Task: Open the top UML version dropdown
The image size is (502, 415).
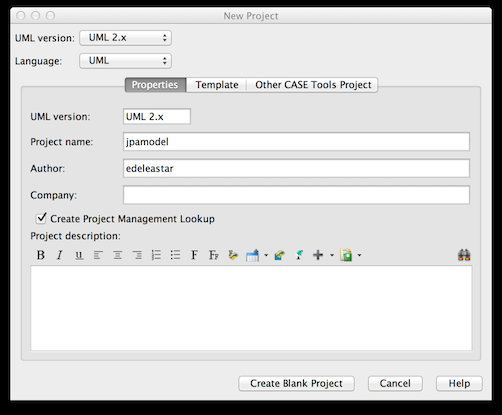Action: [x=126, y=38]
